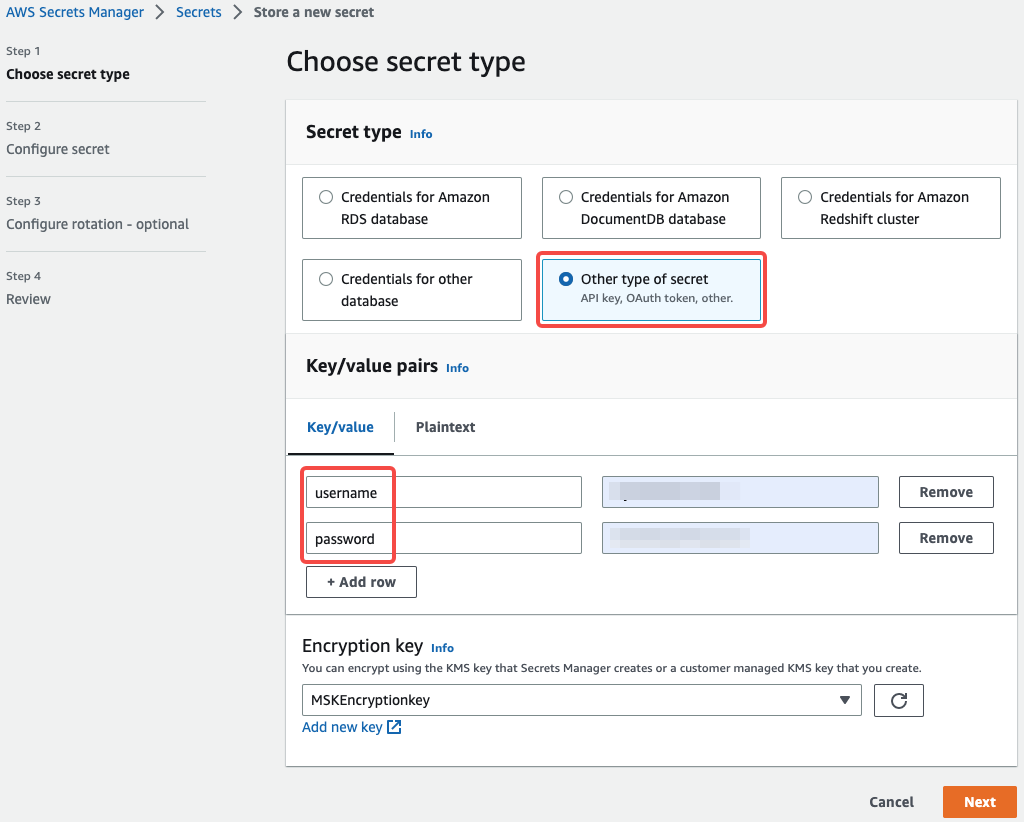Open the MSKEncryptionkey encryption key dropdown
The width and height of the screenshot is (1024, 822).
581,700
